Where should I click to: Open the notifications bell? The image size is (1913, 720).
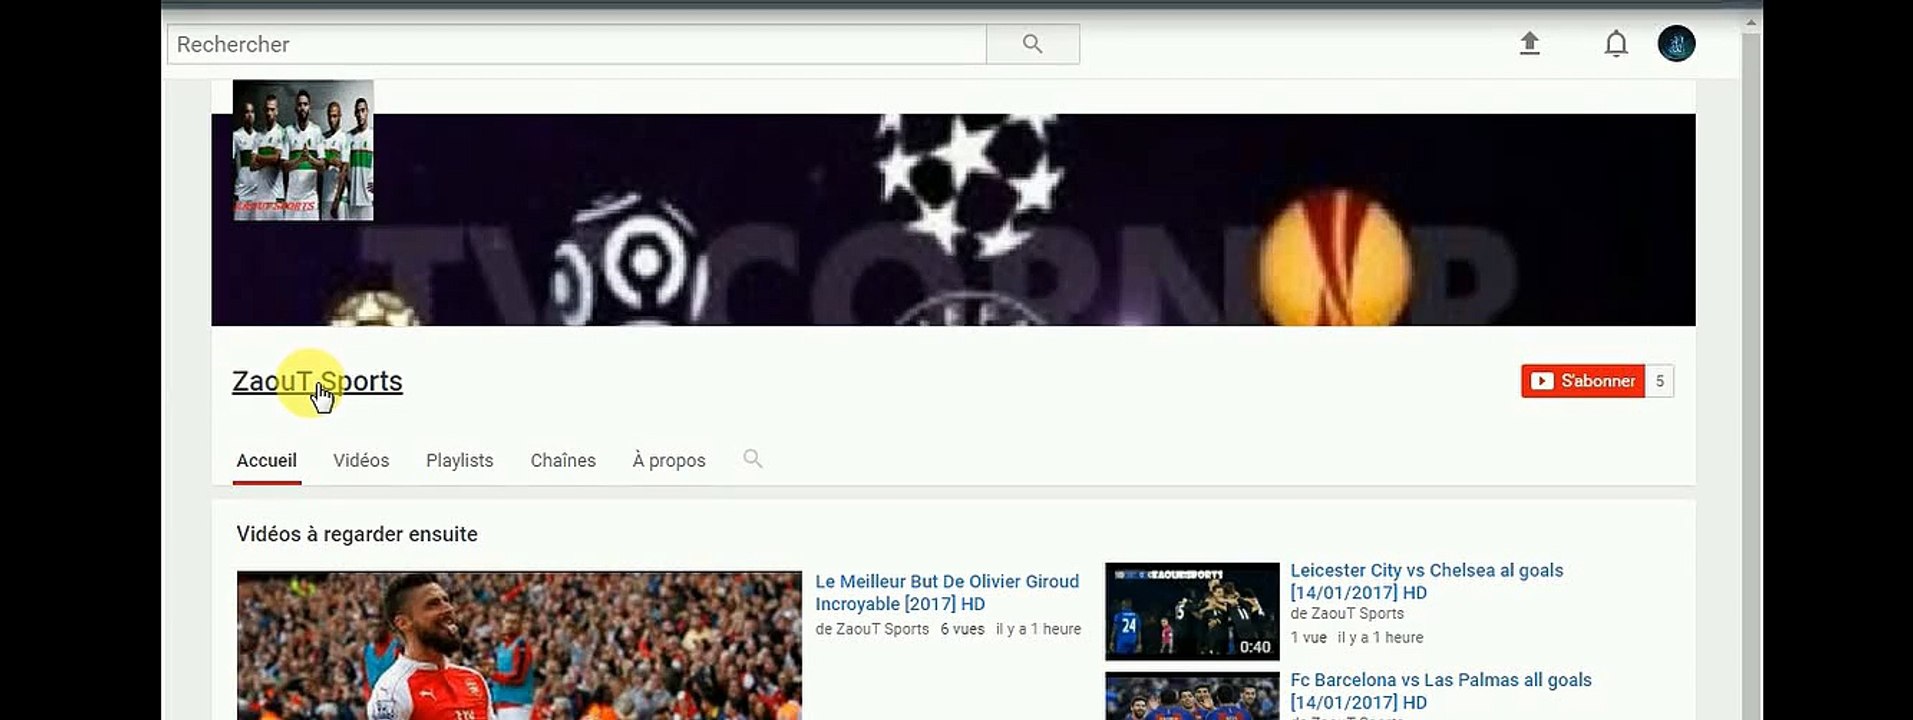click(x=1616, y=44)
